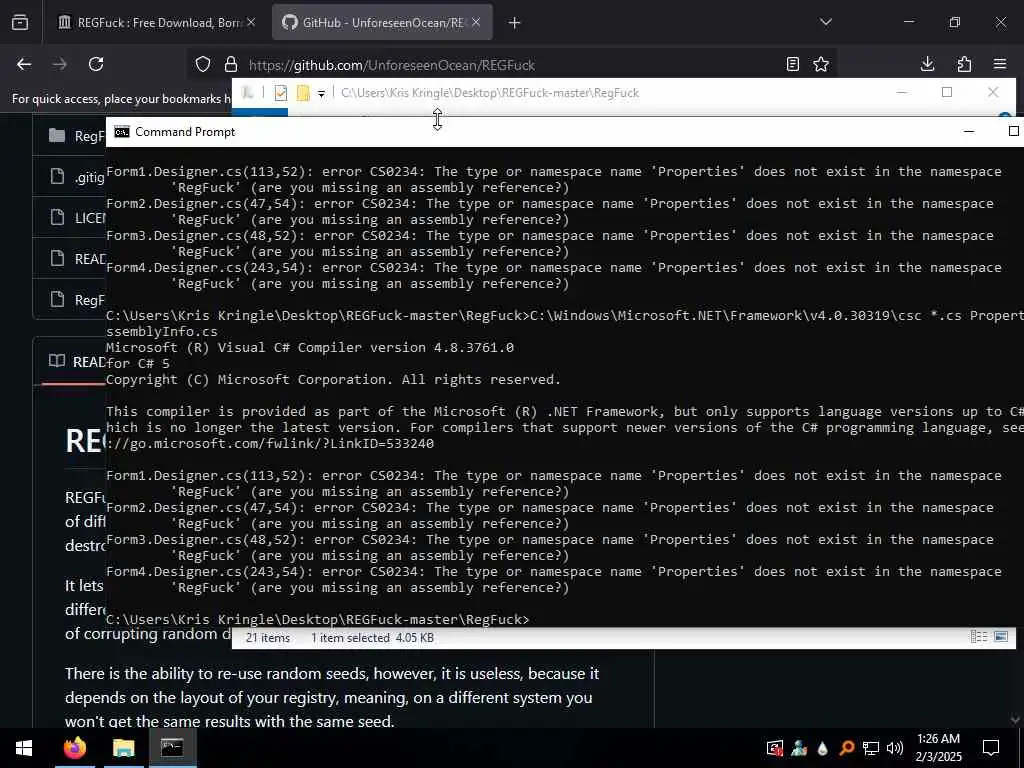This screenshot has width=1024, height=768.
Task: Click the github.com URL address field
Action: coord(513,65)
